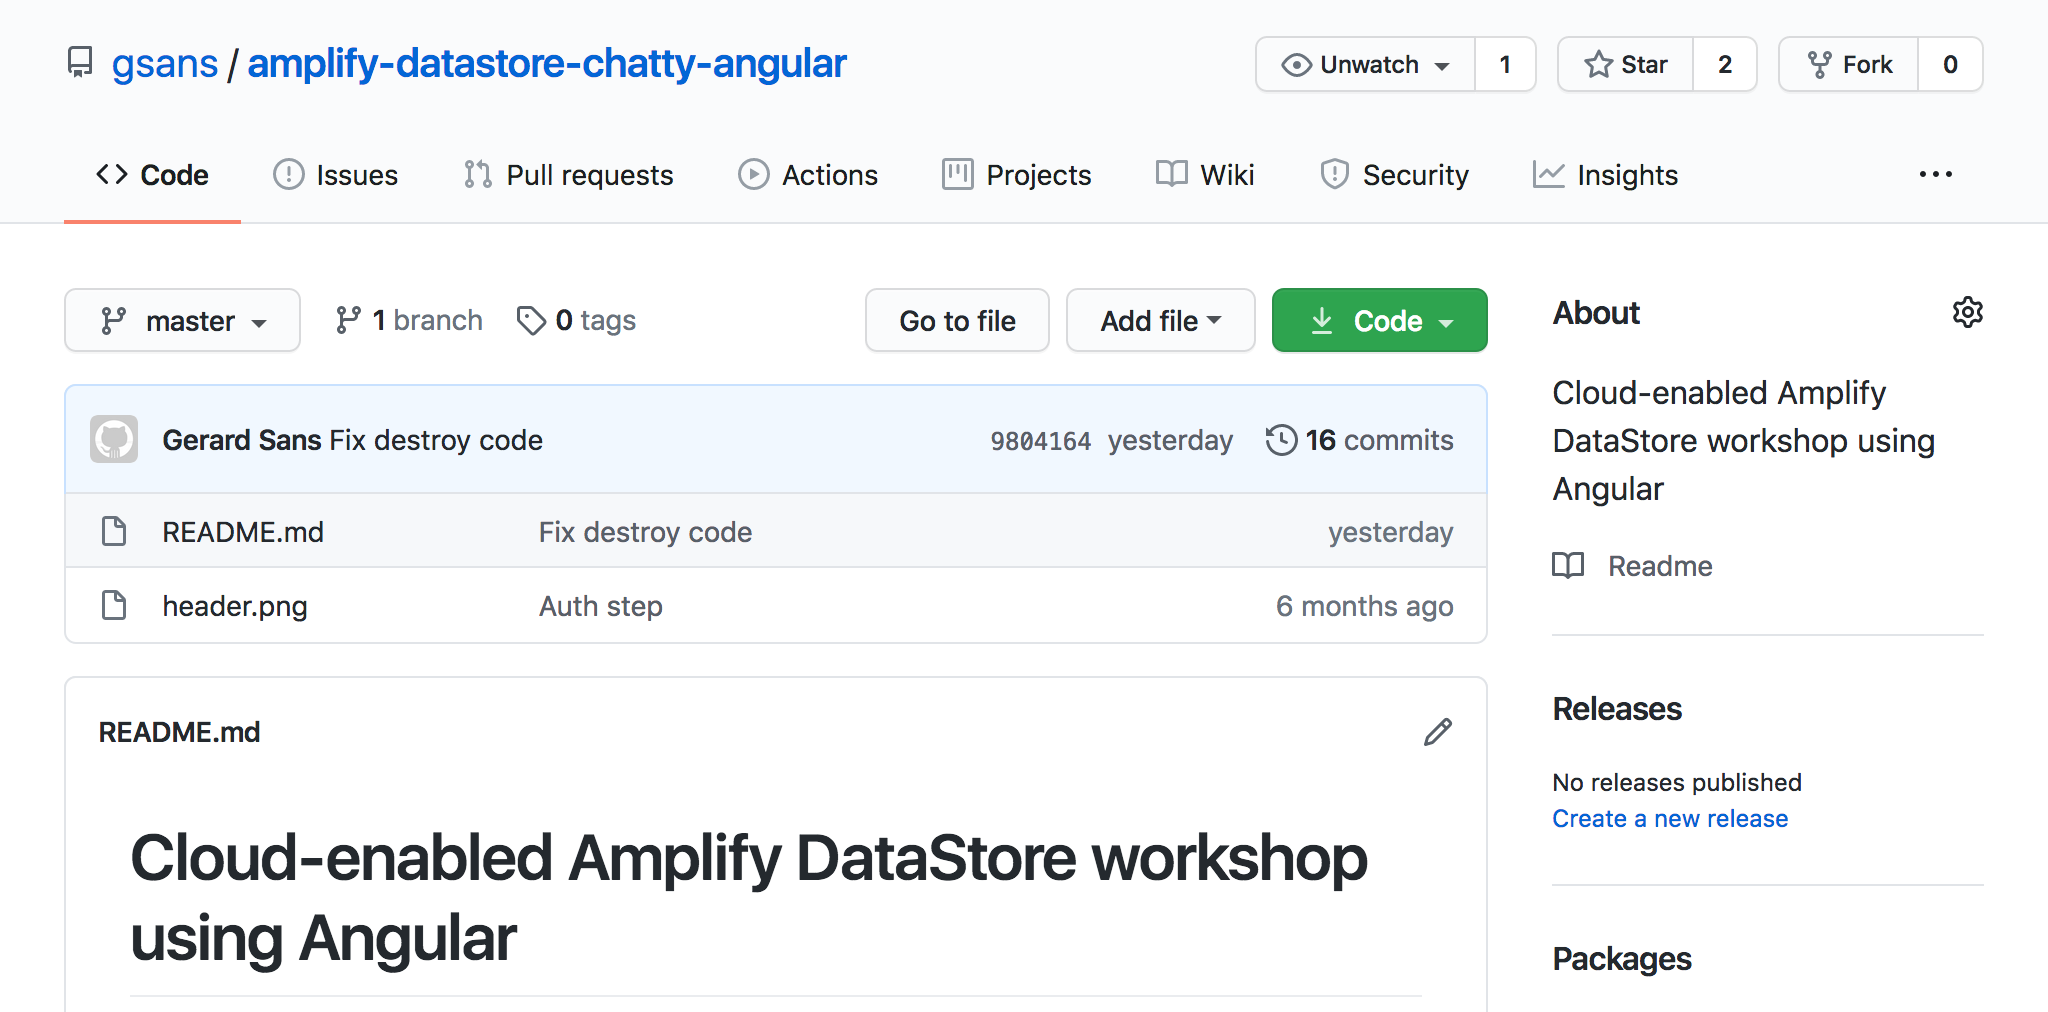Click the Code angle-brackets icon
2048x1012 pixels.
click(111, 174)
